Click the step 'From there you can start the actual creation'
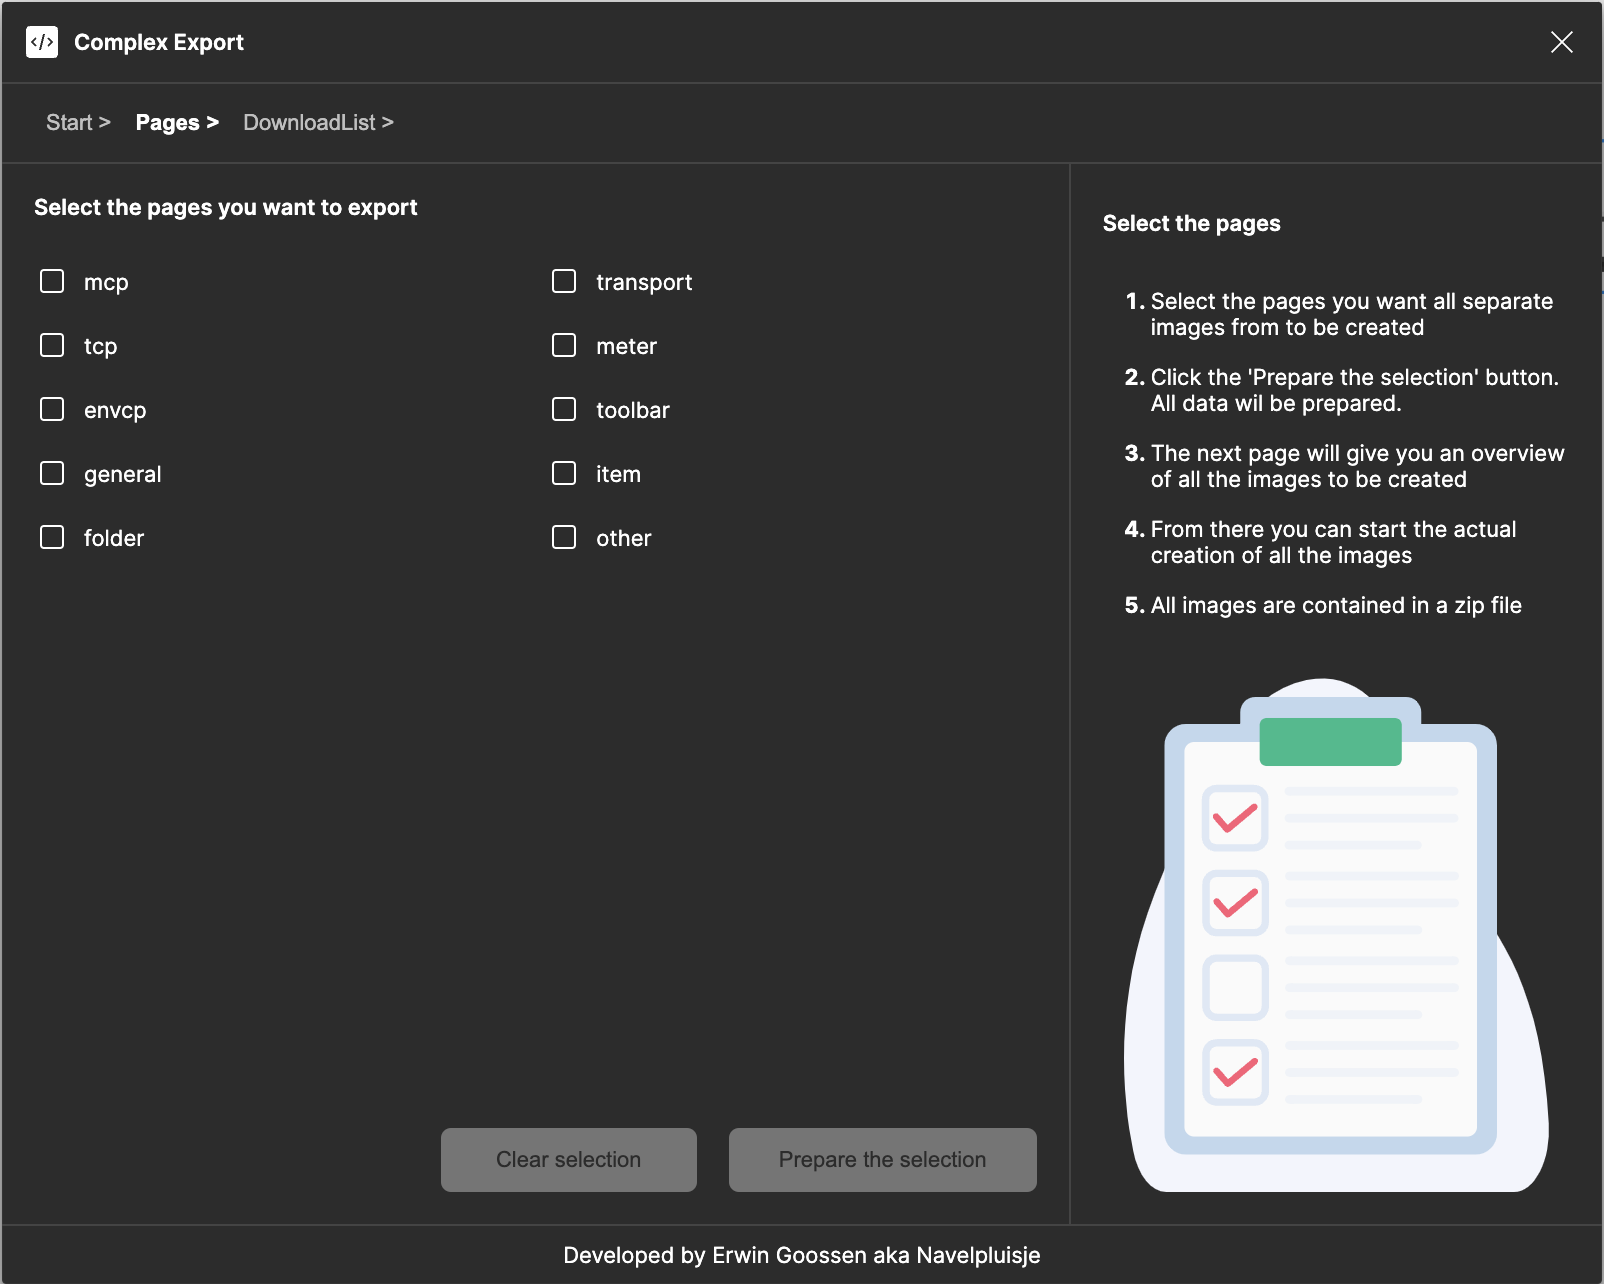 tap(1321, 542)
